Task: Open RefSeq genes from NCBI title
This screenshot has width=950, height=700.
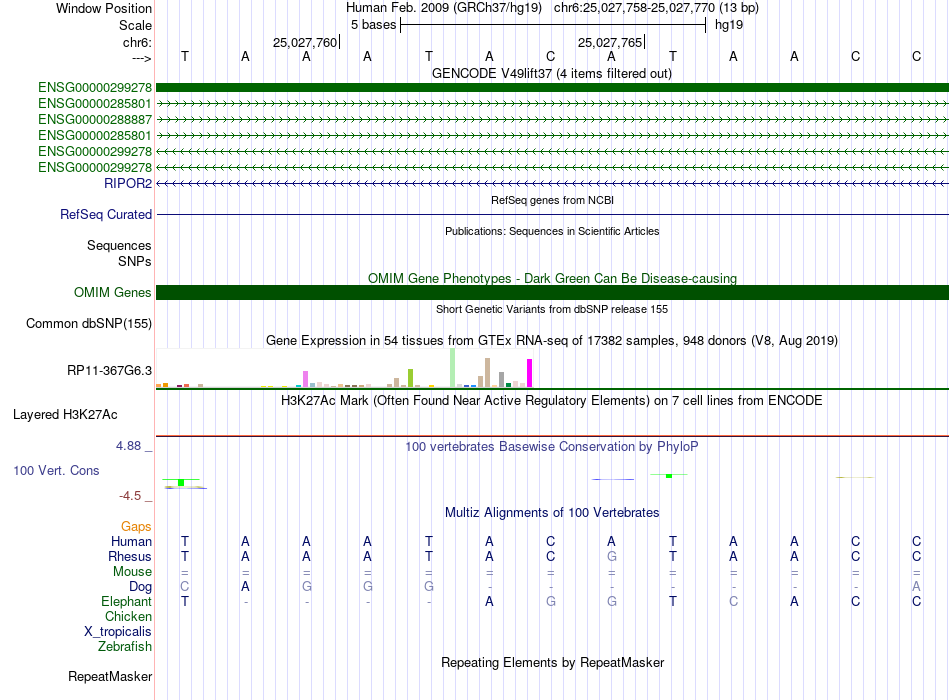Action: click(553, 200)
